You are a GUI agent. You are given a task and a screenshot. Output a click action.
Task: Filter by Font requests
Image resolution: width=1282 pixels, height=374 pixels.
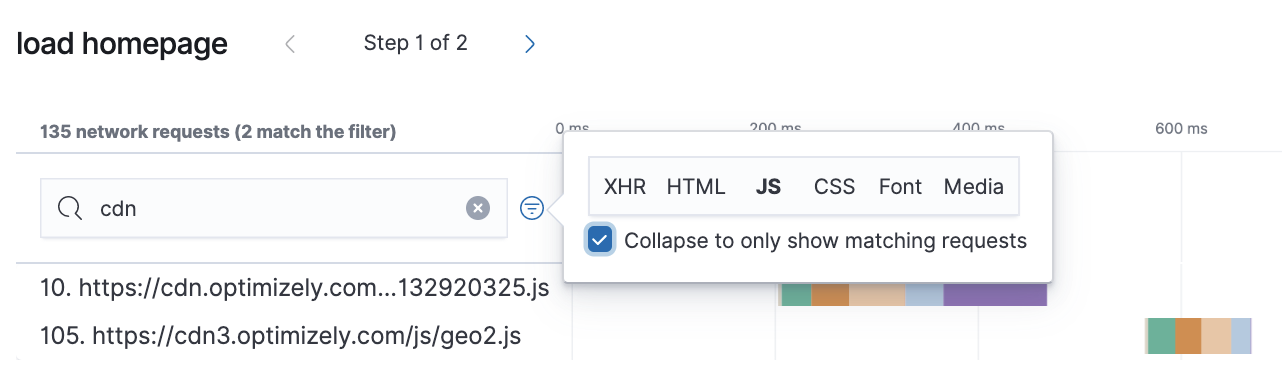(900, 187)
